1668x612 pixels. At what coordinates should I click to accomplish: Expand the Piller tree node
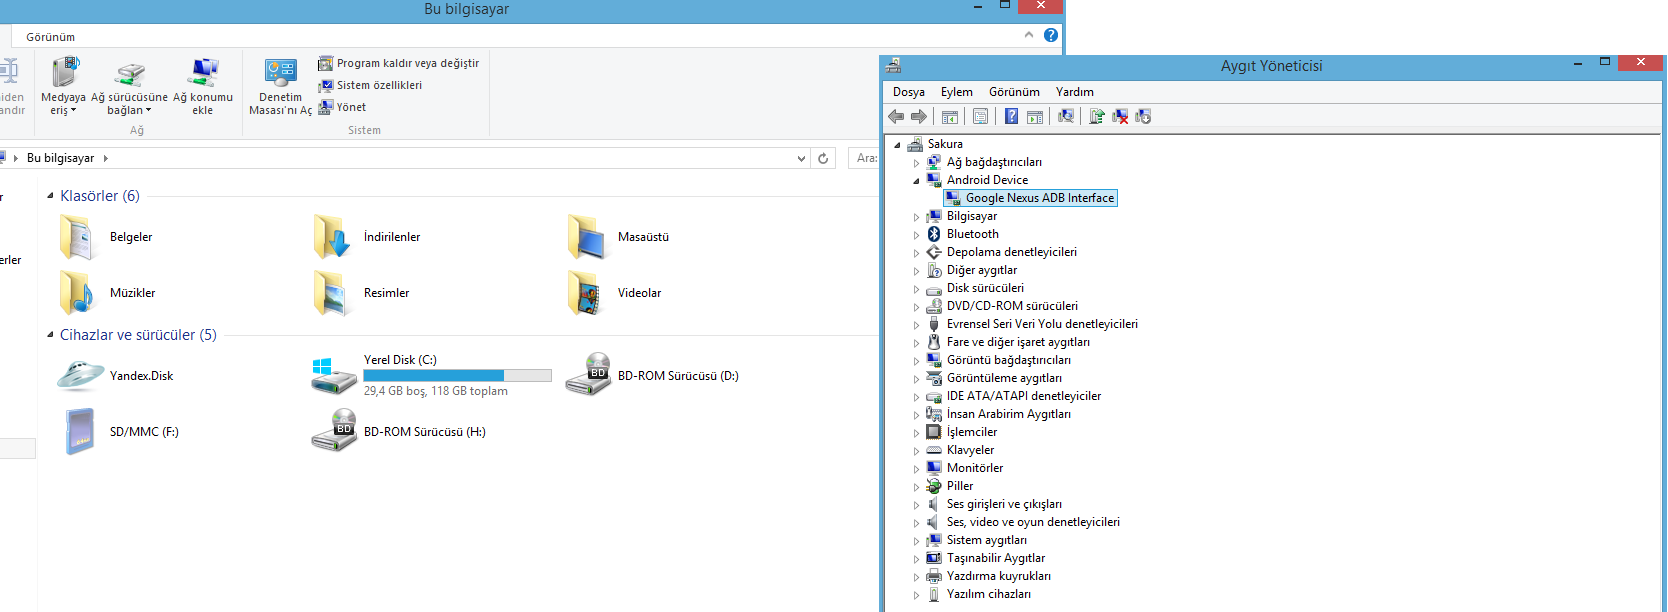pos(916,487)
